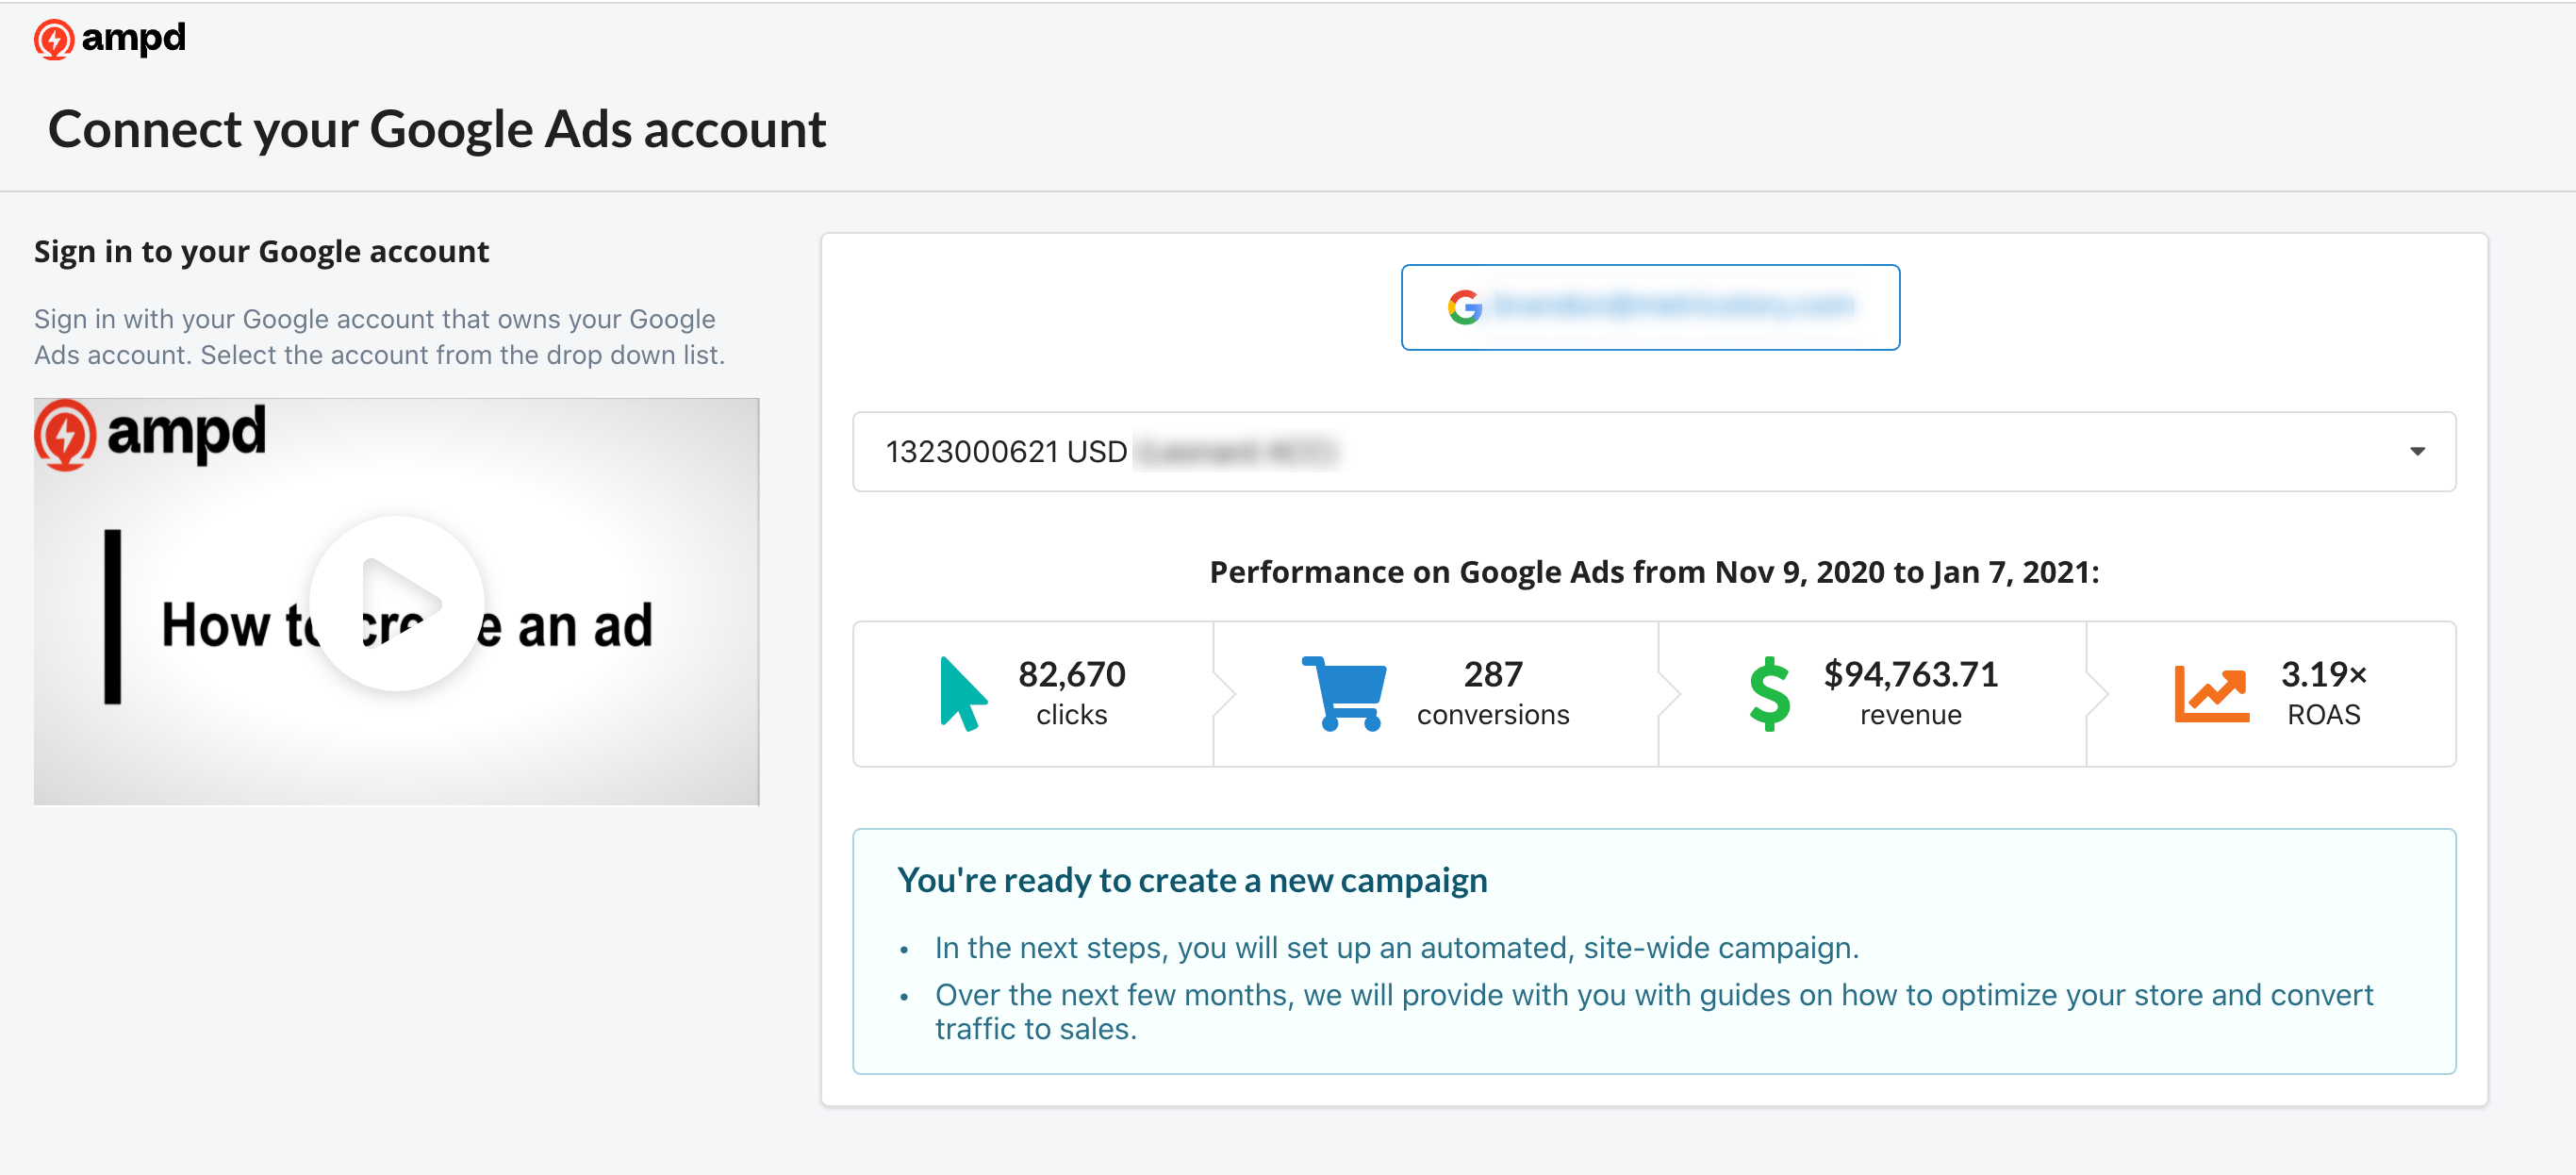Click the dropdown arrow of account selector

click(2417, 452)
